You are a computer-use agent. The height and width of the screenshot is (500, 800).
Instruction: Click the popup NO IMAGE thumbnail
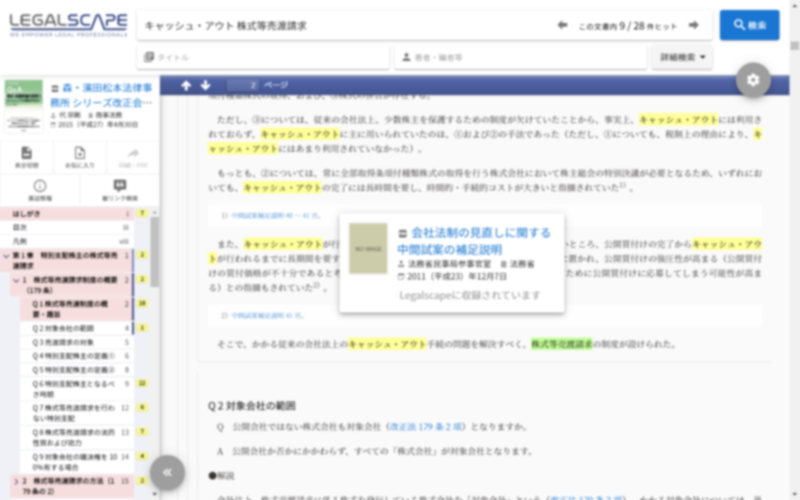[x=368, y=248]
